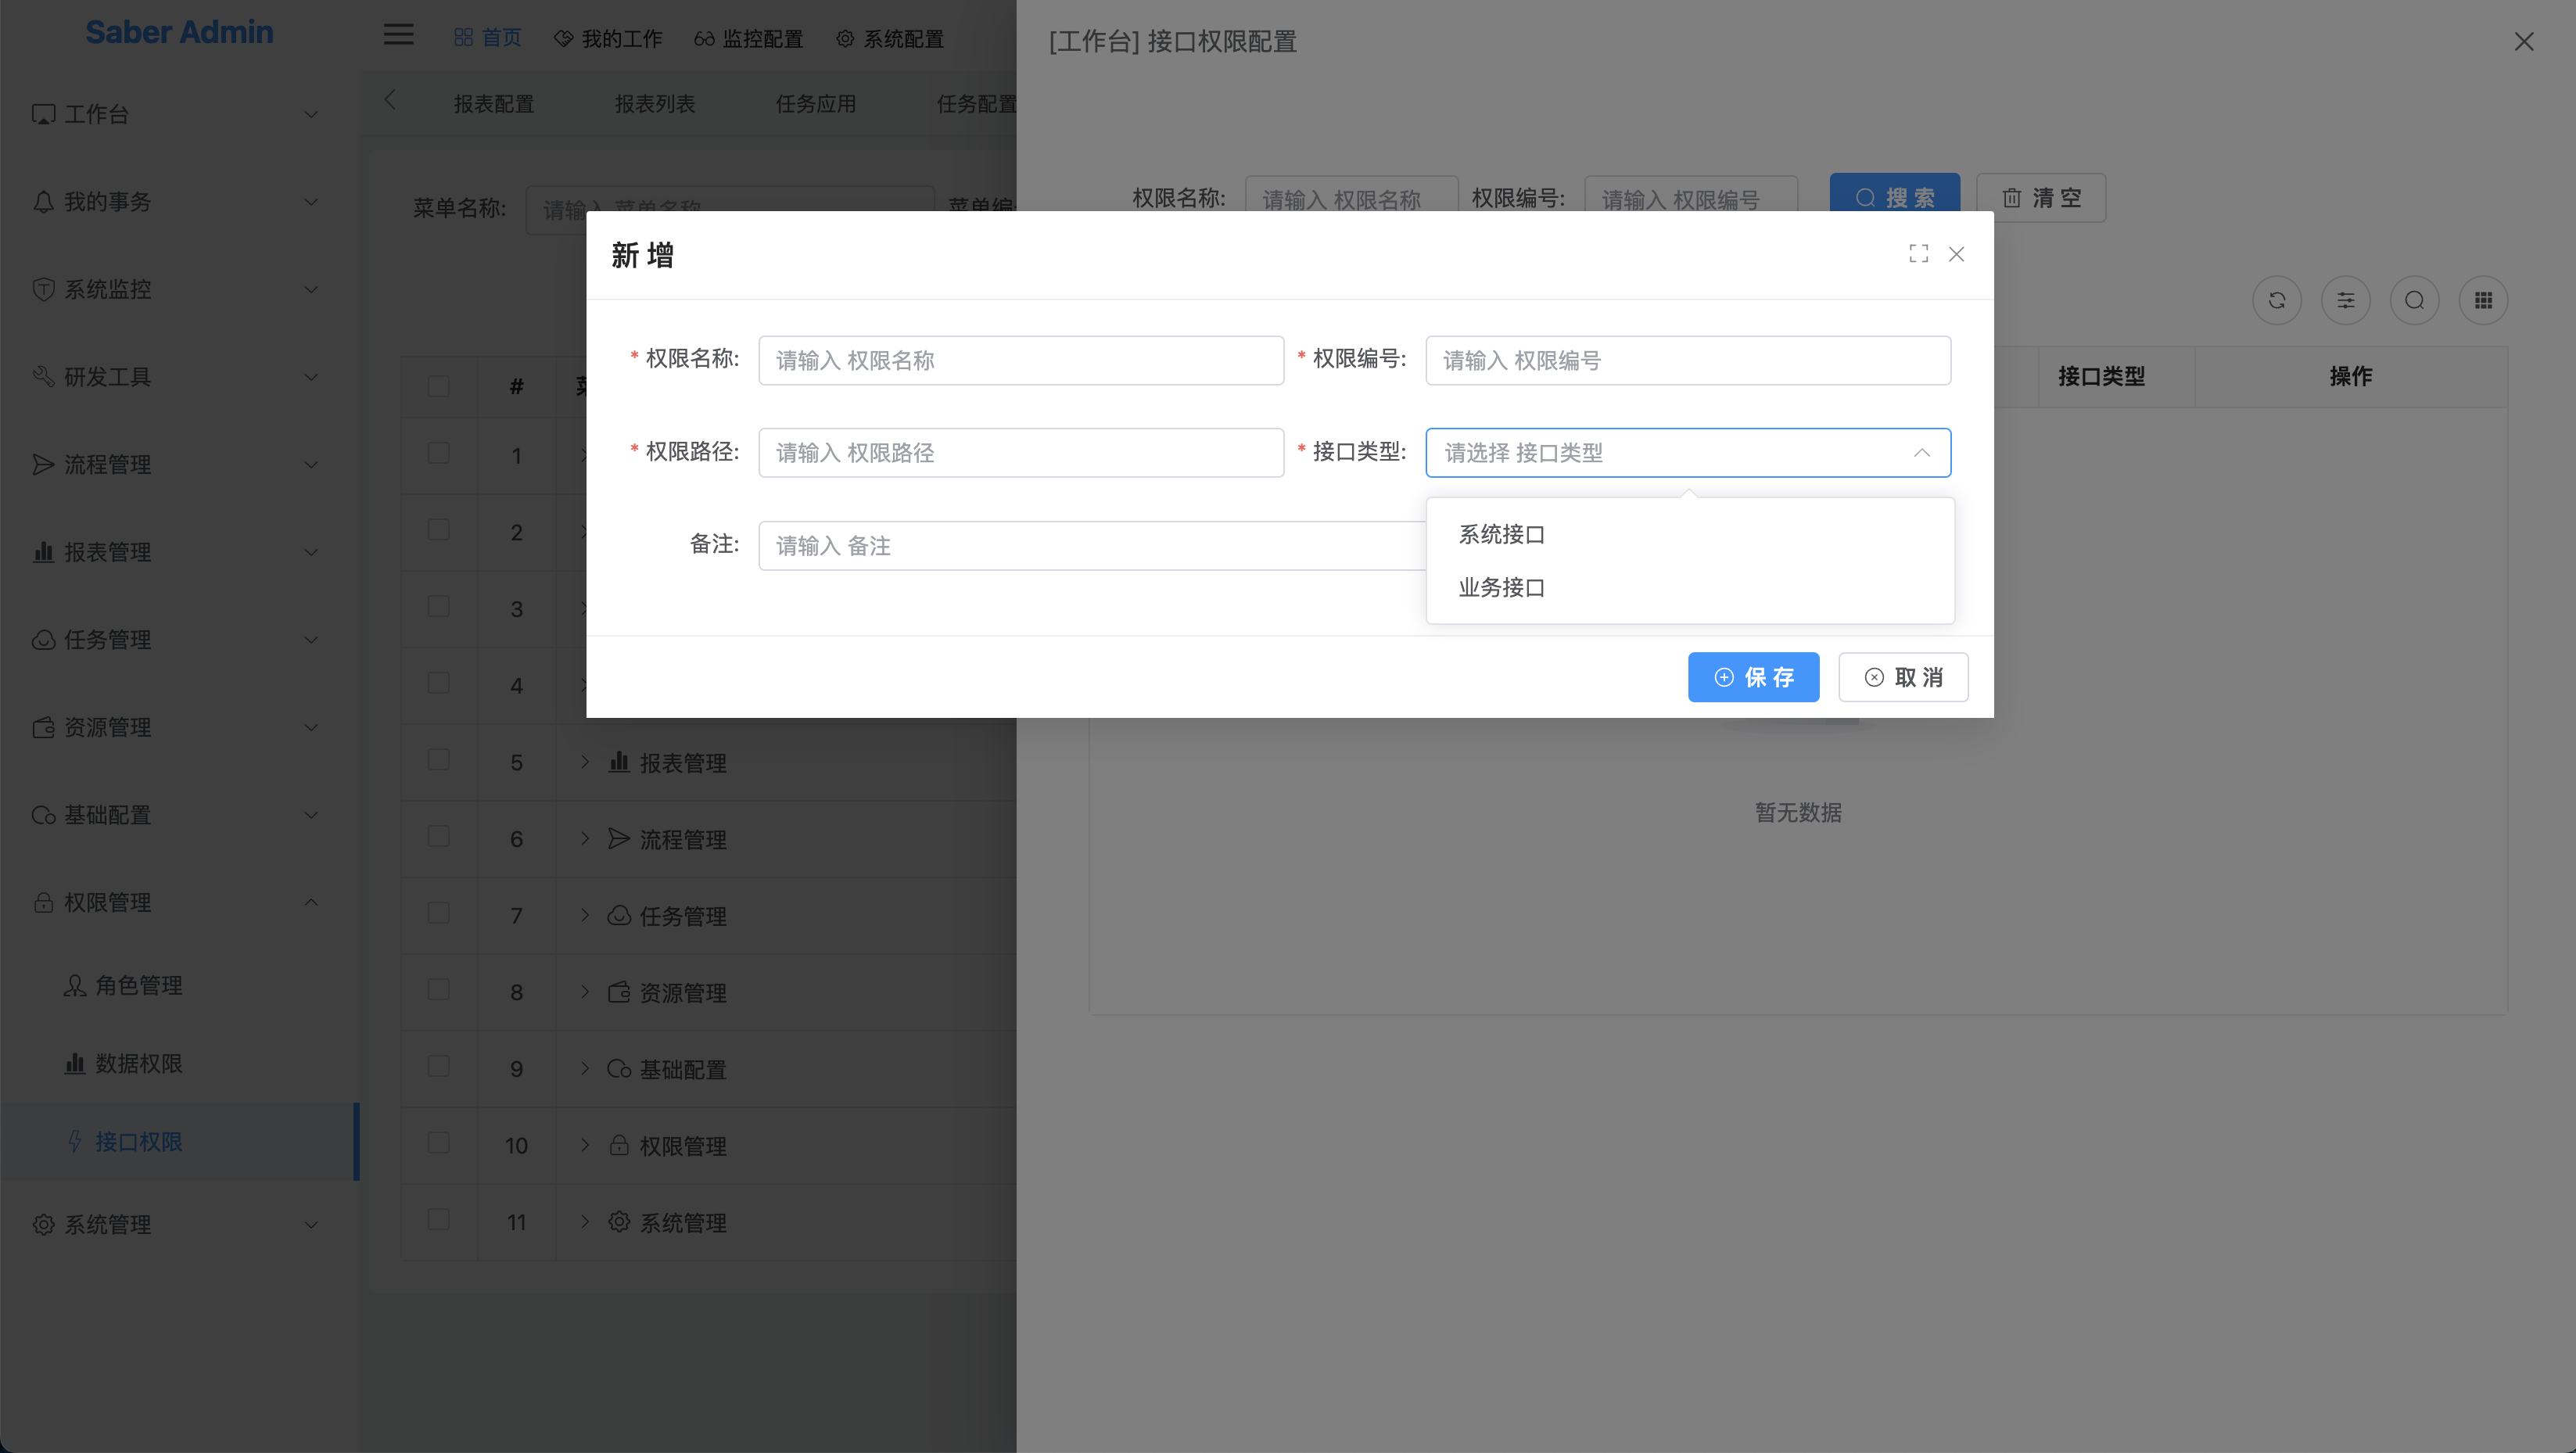
Task: Toggle fullscreen for the 新增 dialog
Action: pyautogui.click(x=1918, y=254)
